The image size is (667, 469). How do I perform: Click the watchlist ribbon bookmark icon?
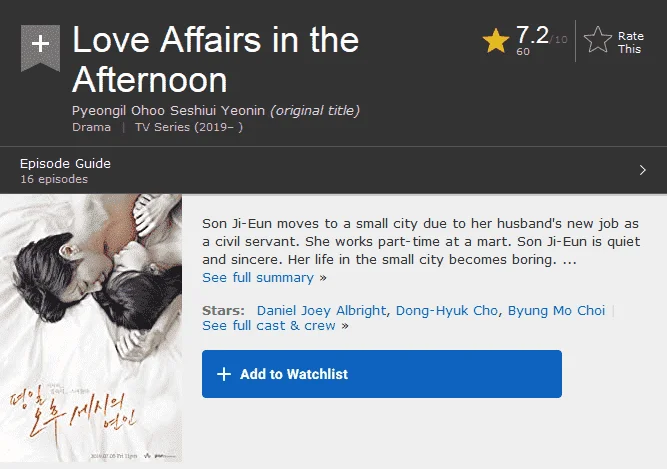click(x=40, y=48)
